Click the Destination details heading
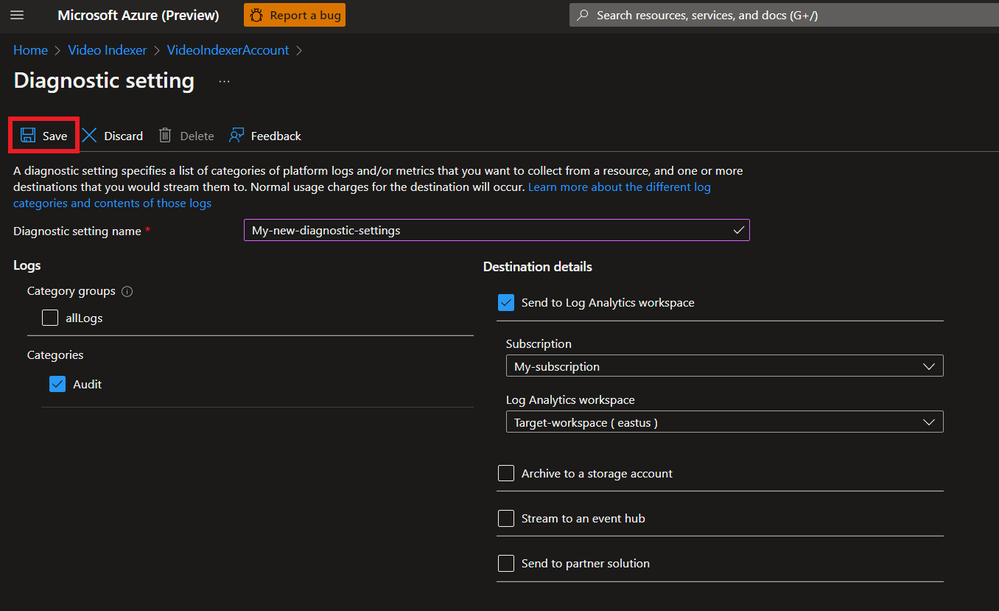The width and height of the screenshot is (999, 611). (x=537, y=266)
